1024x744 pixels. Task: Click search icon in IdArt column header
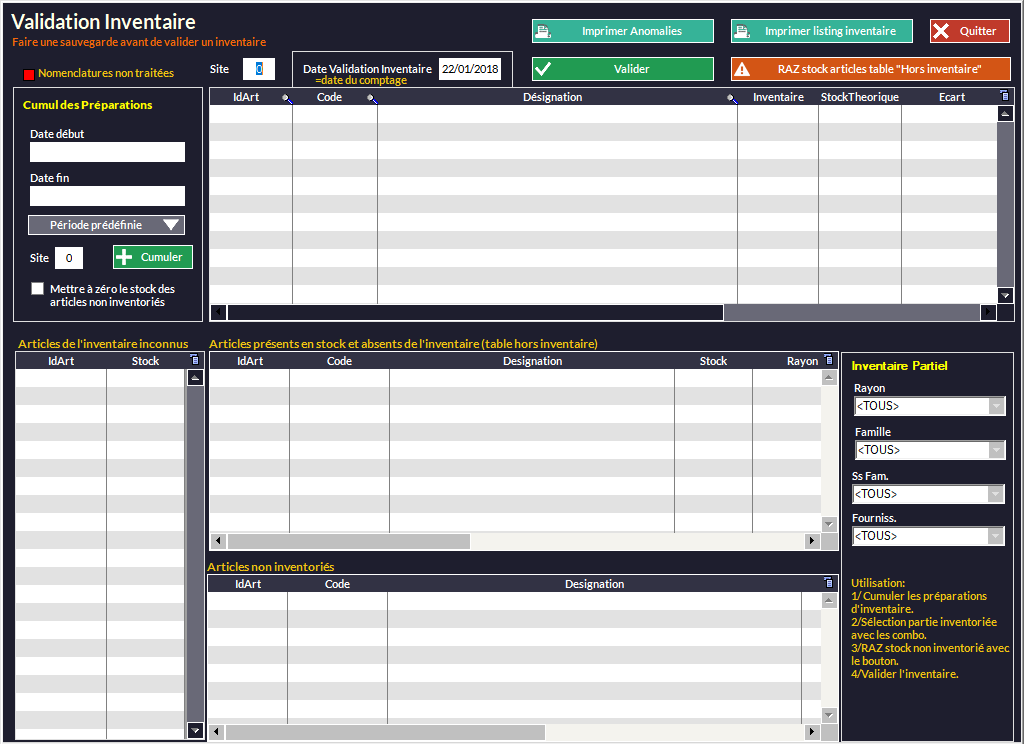point(286,98)
